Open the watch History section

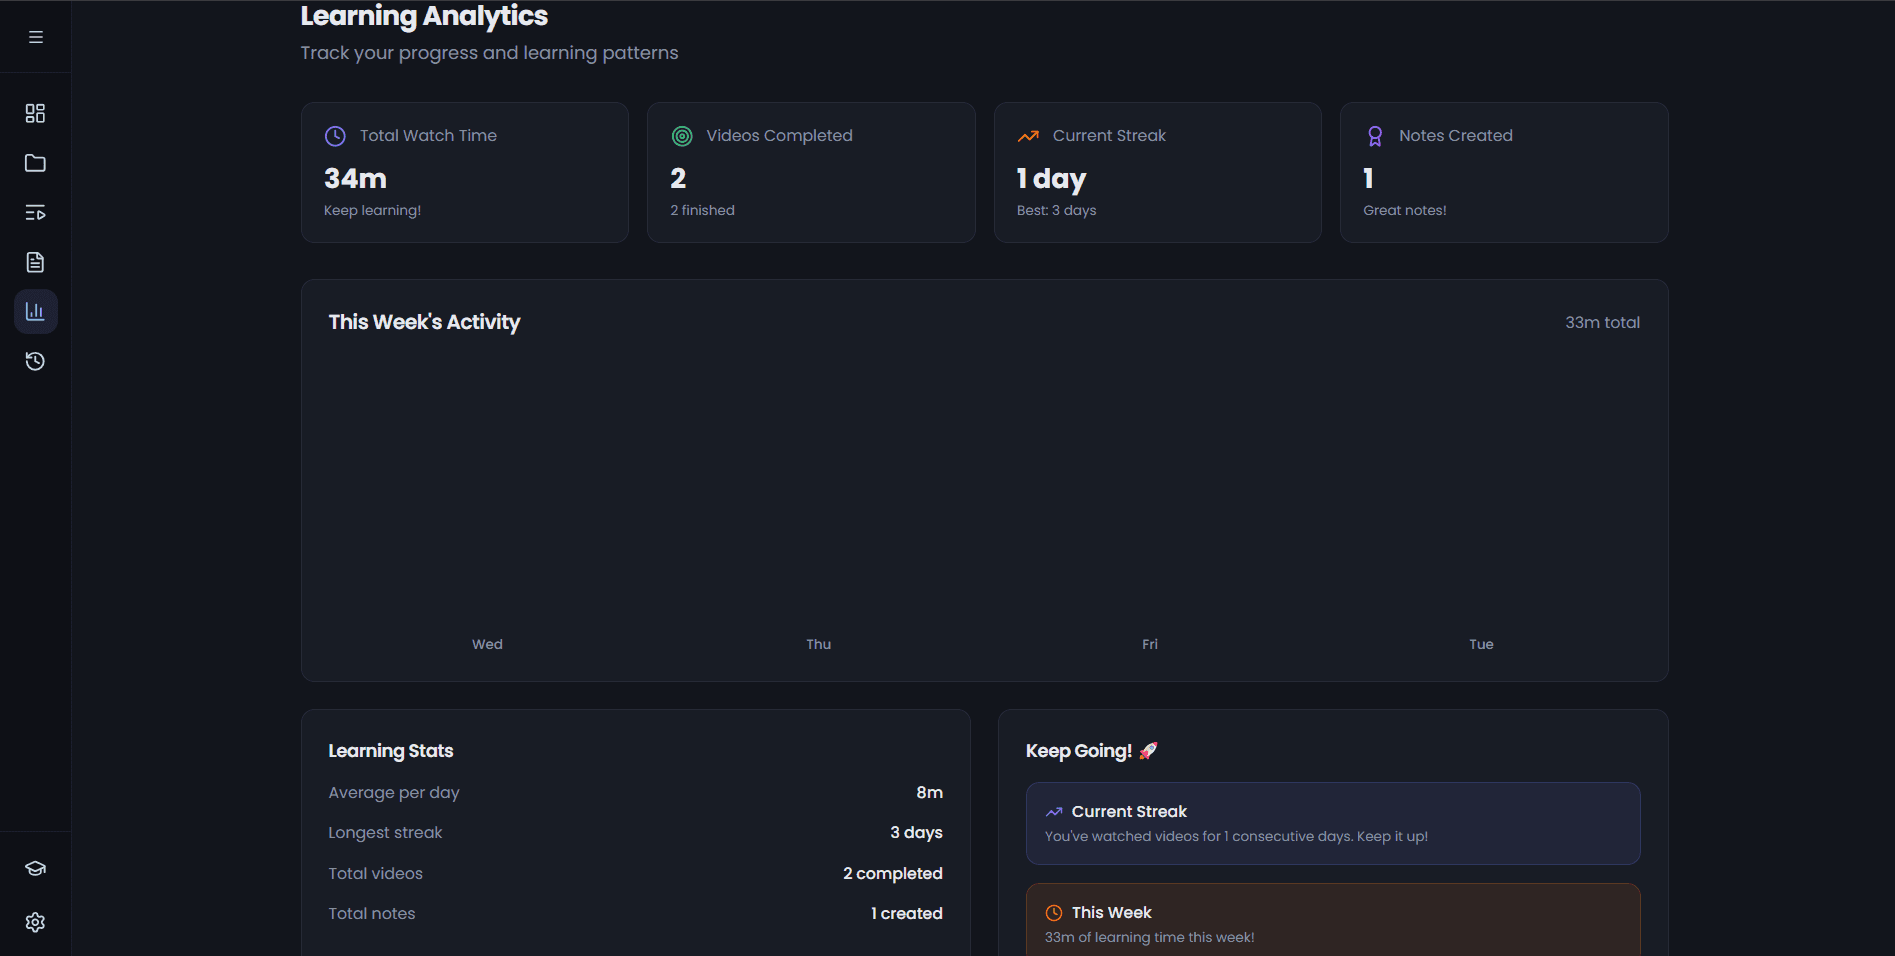coord(35,361)
